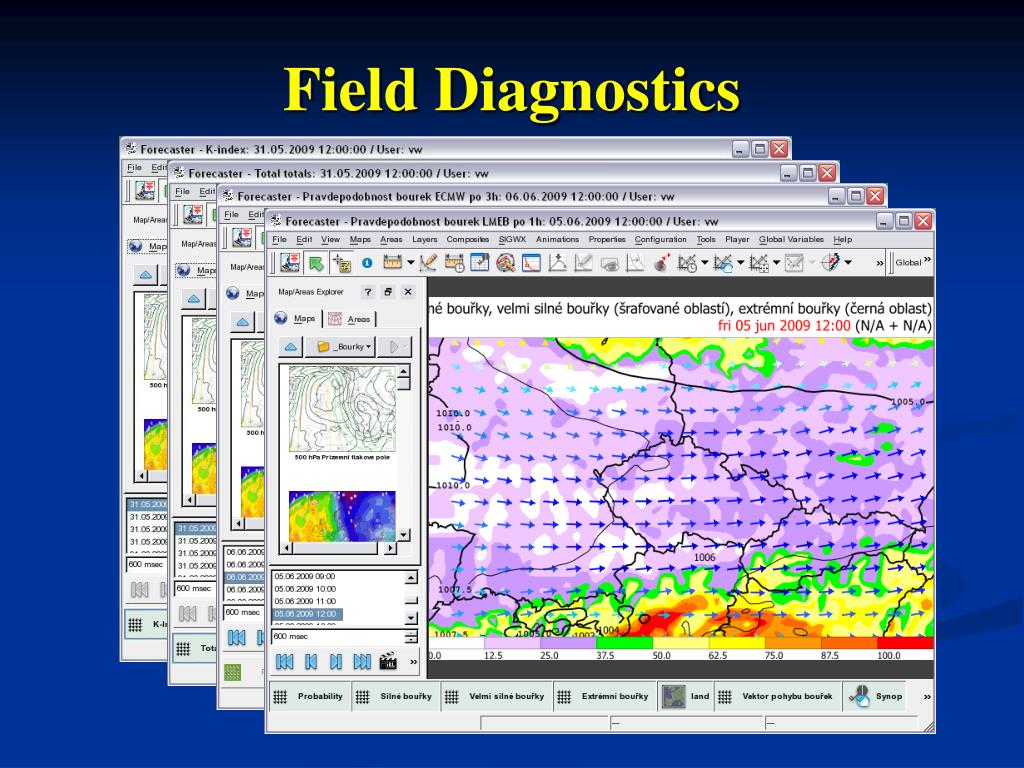Go up one map folder level

coord(291,347)
